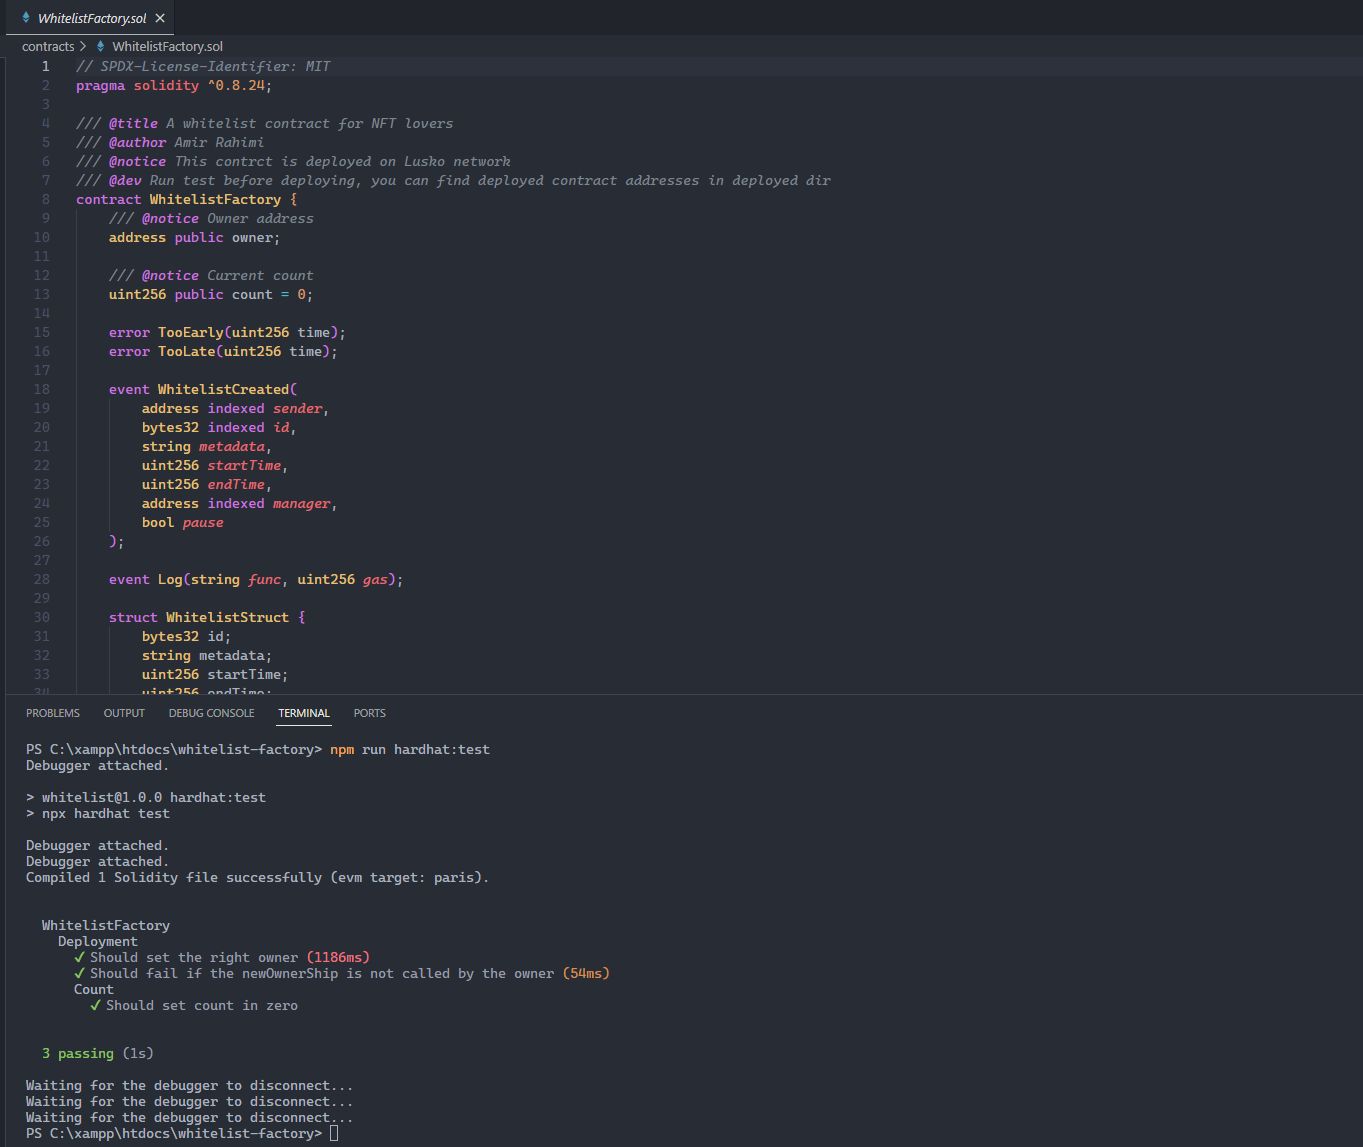Click 'address public owner;' in the code

coord(195,237)
